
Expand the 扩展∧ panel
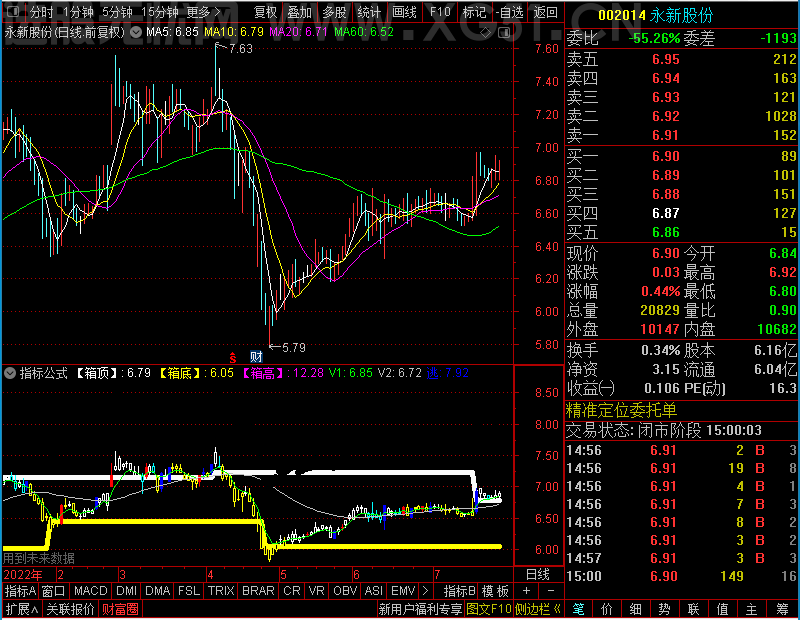(22, 609)
